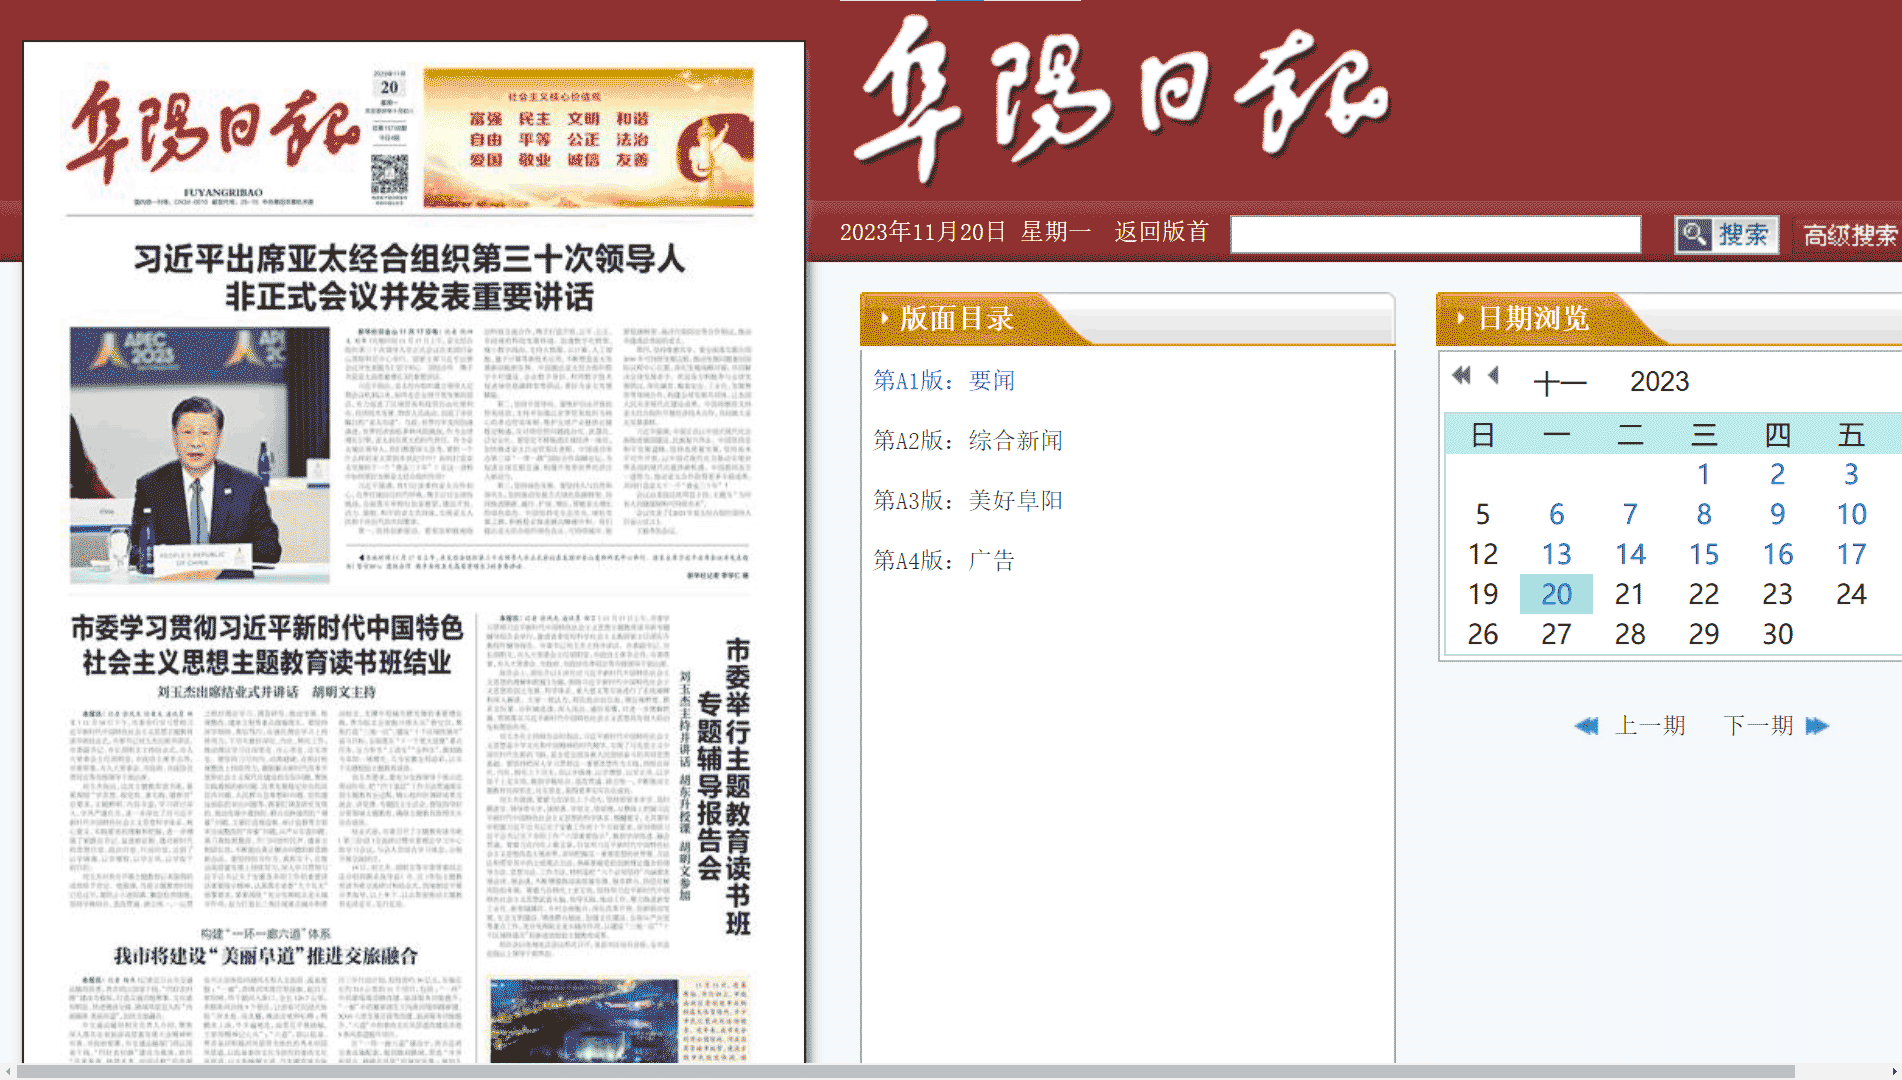Open the APEC meeting headline article
1902x1080 pixels.
[408, 278]
